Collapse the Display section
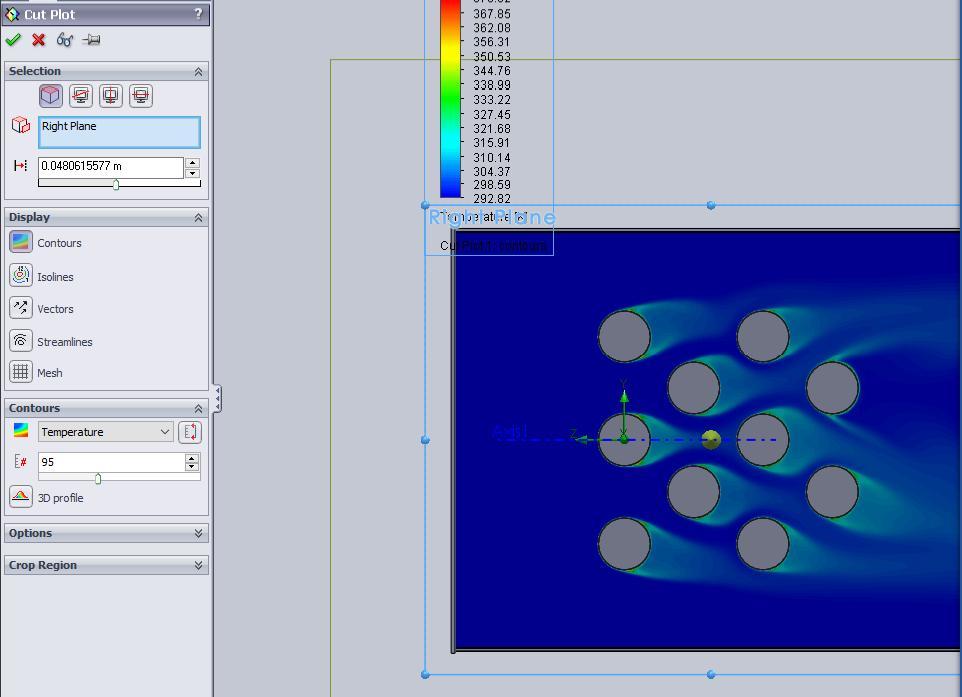This screenshot has width=962, height=697. (198, 218)
